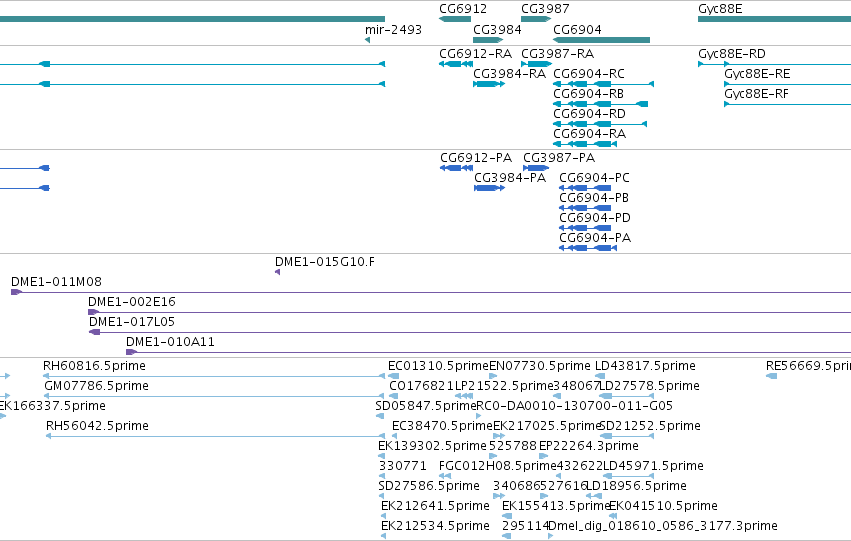Click transcript CG6904-RC label

click(589, 74)
